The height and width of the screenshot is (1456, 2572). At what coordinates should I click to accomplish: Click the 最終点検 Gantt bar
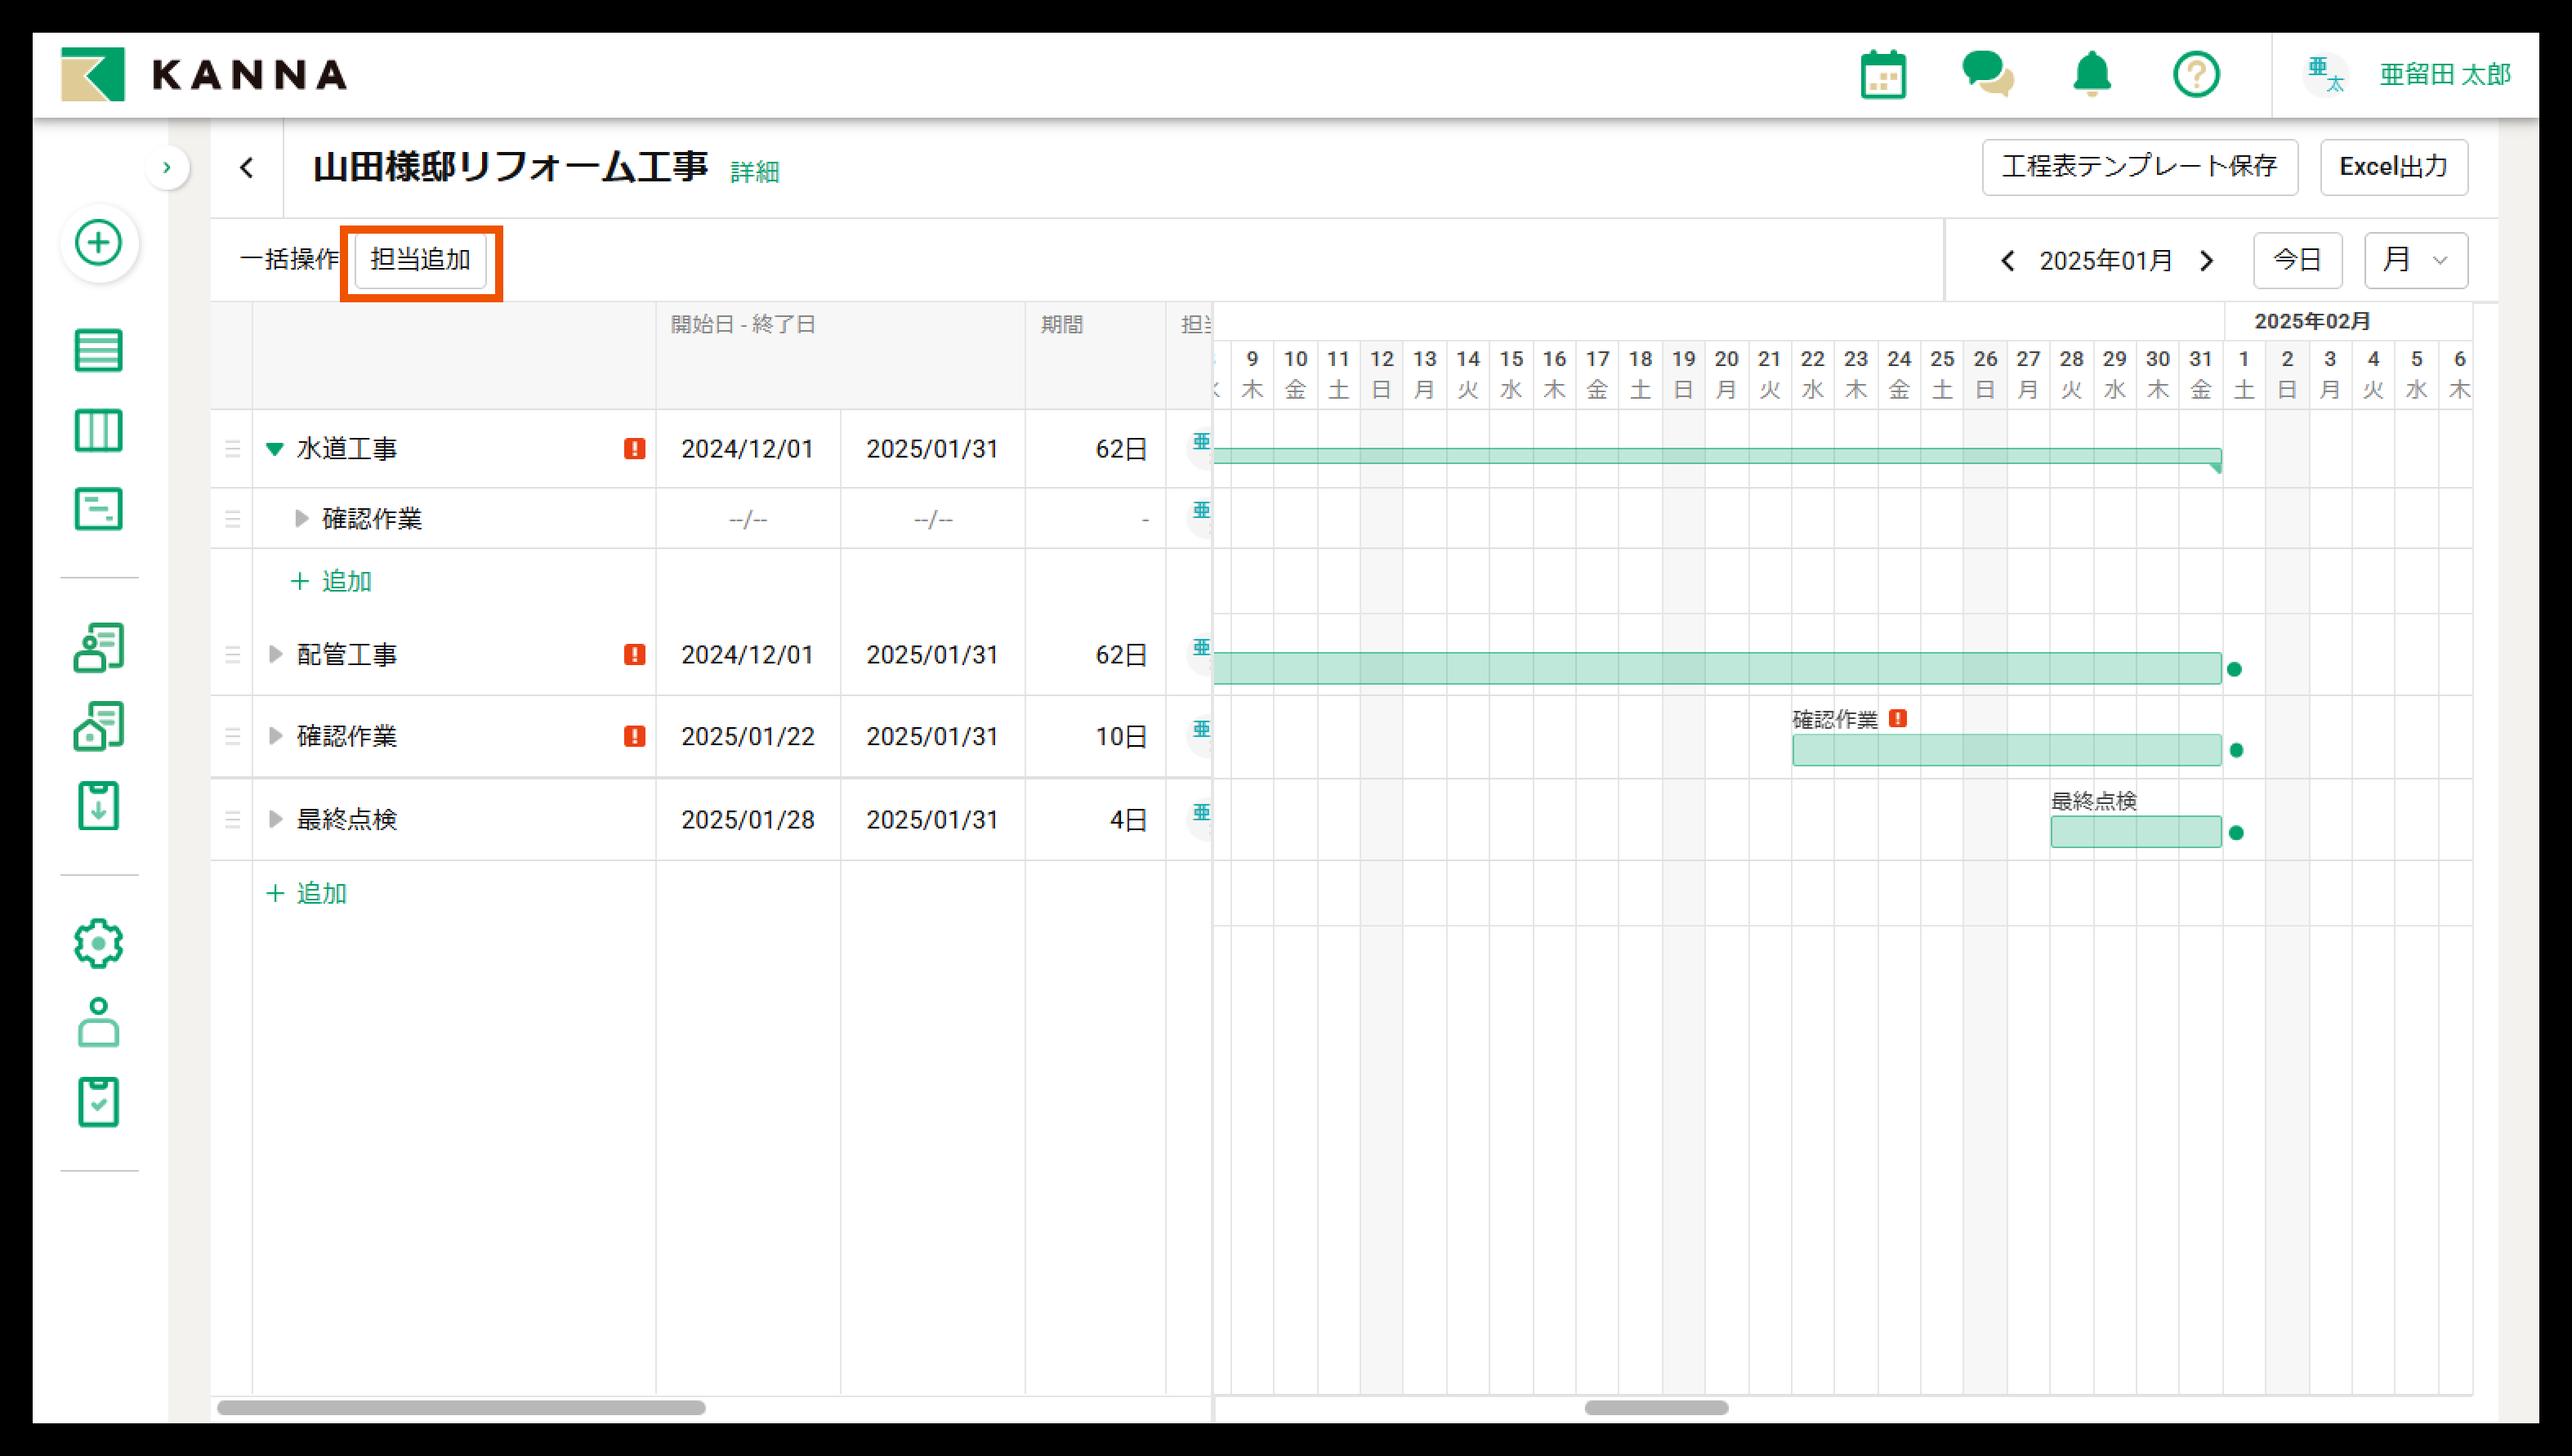click(x=2135, y=832)
